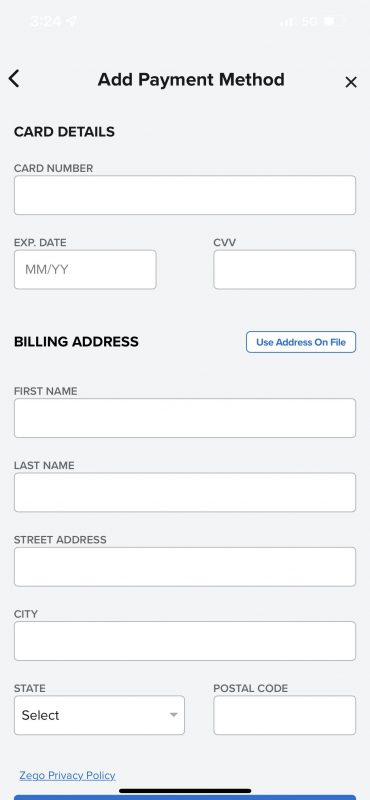Click Use Address On File button
Screen dimensions: 370x800
click(301, 342)
